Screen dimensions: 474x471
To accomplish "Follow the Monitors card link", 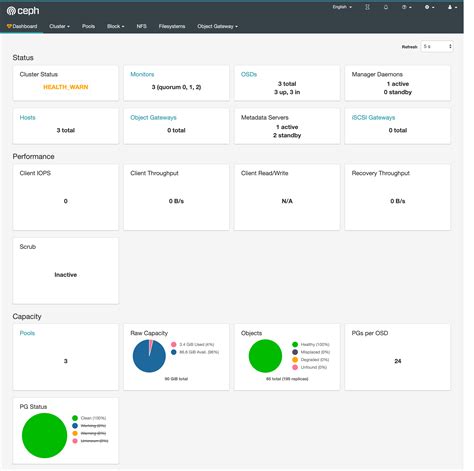I will click(142, 74).
